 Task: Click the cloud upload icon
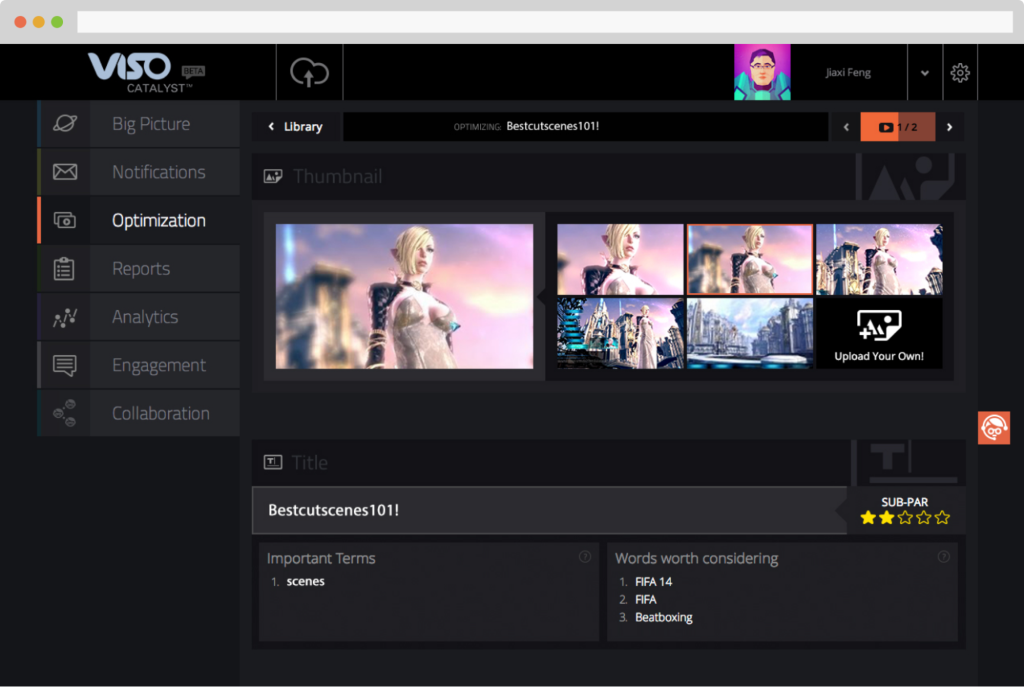coord(309,72)
